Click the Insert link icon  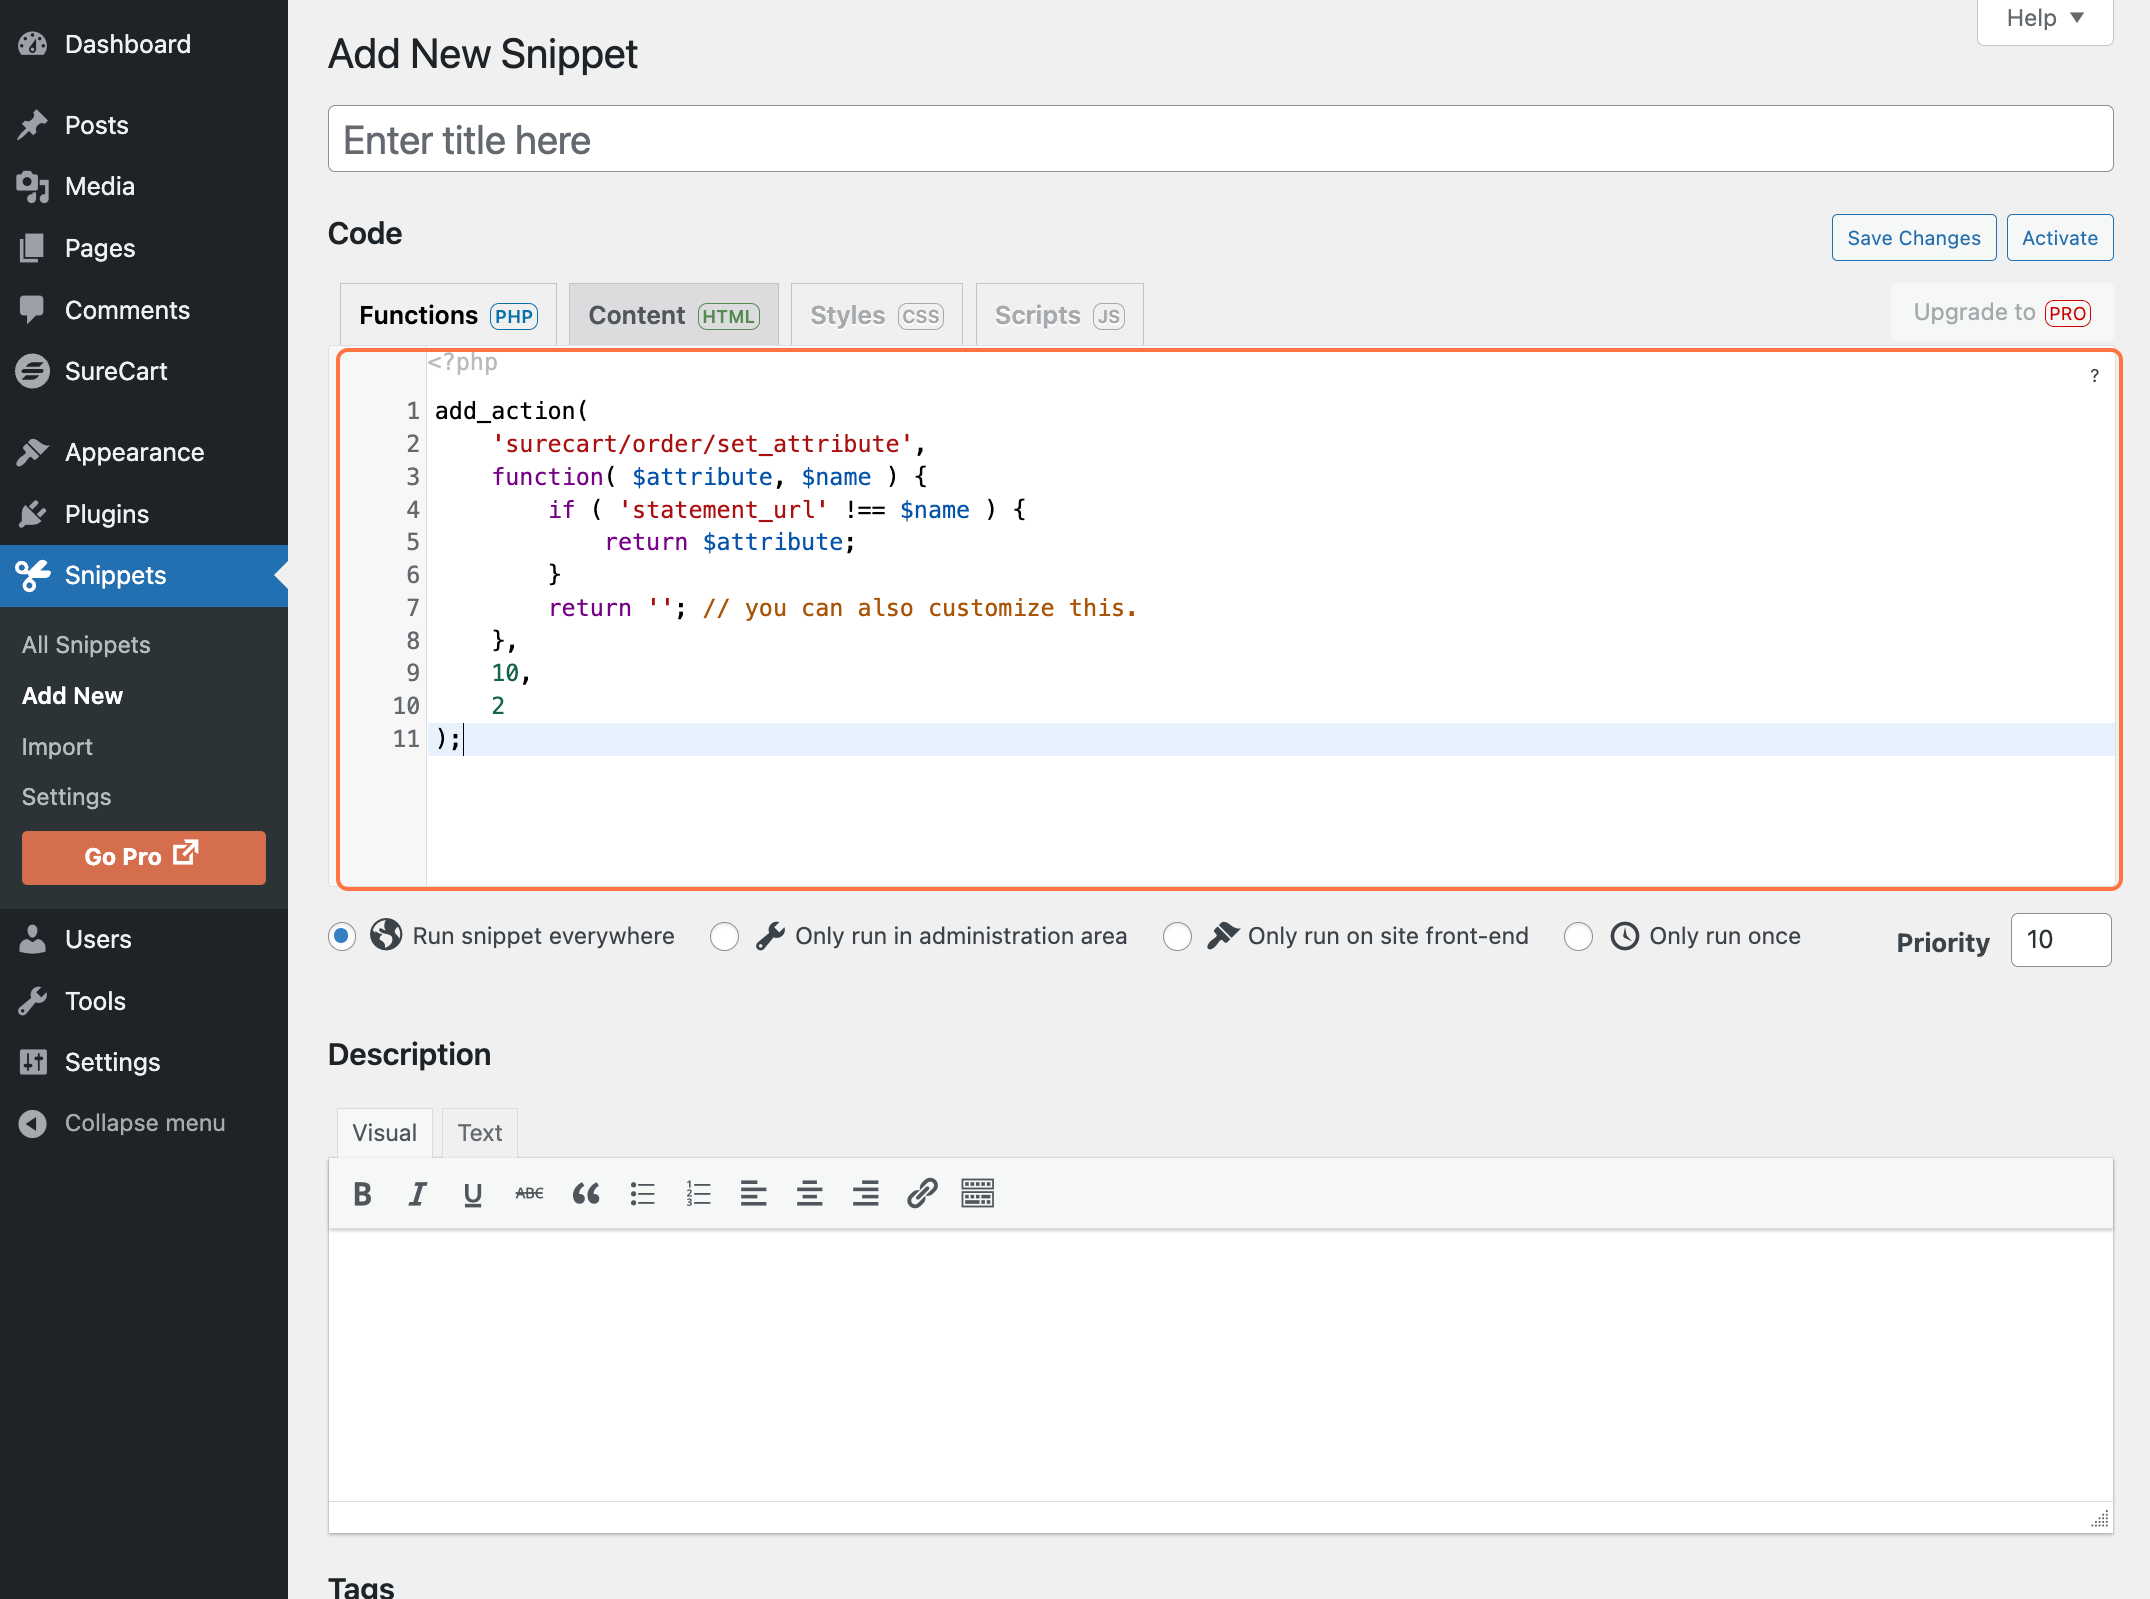click(x=920, y=1194)
